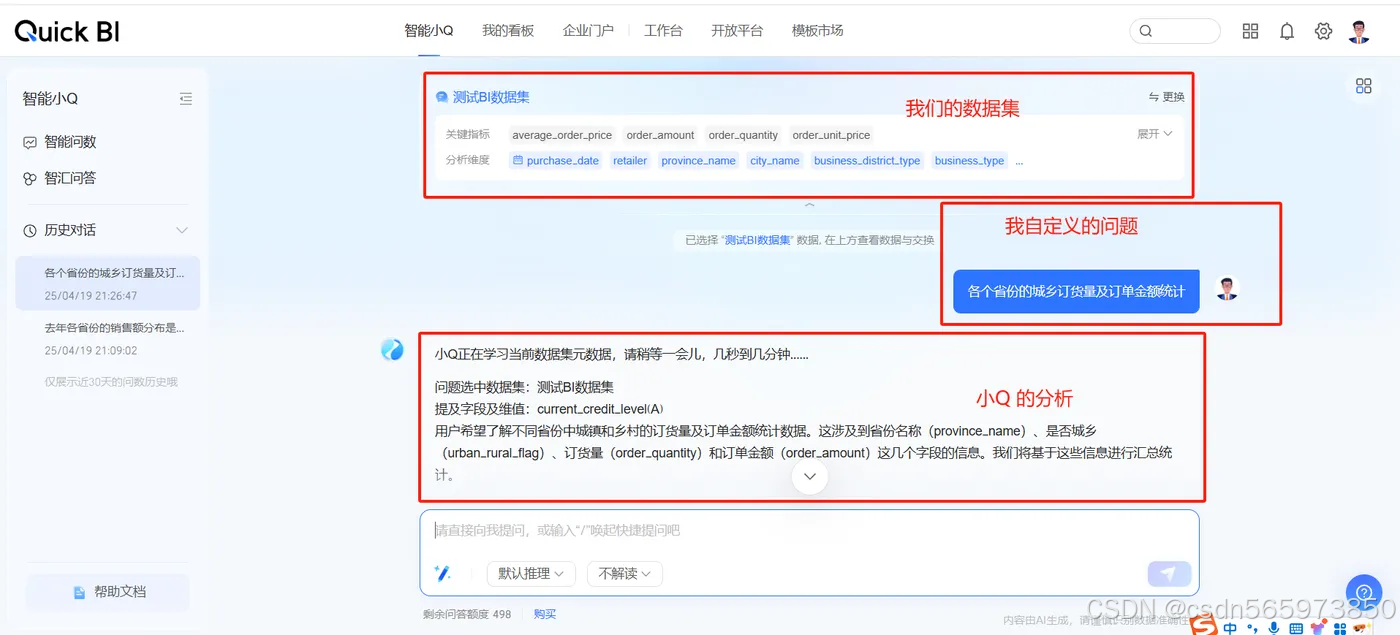
Task: Send the question using the paper-plane icon
Action: pyautogui.click(x=1168, y=573)
